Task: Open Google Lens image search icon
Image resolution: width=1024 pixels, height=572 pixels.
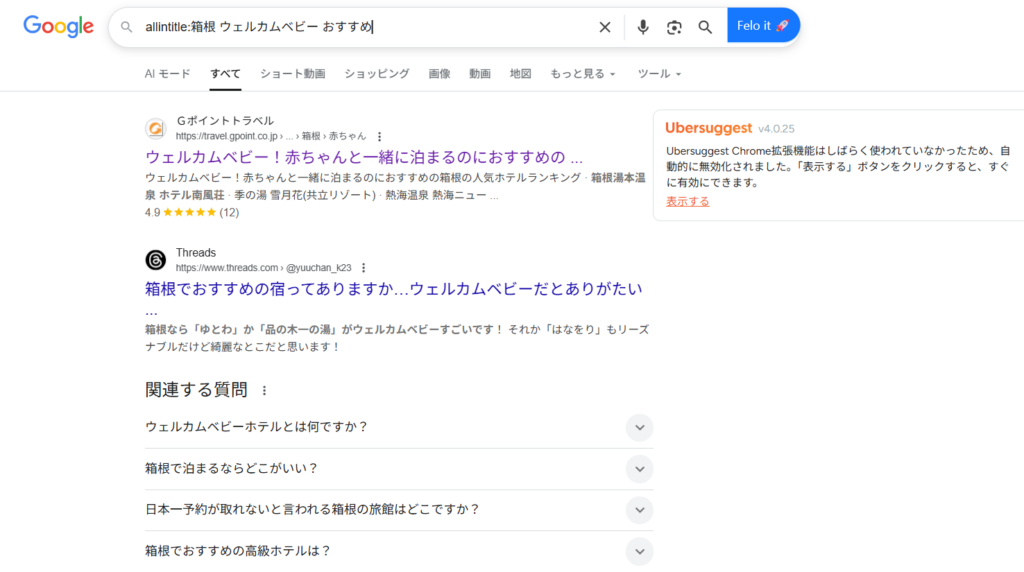Action: [674, 27]
